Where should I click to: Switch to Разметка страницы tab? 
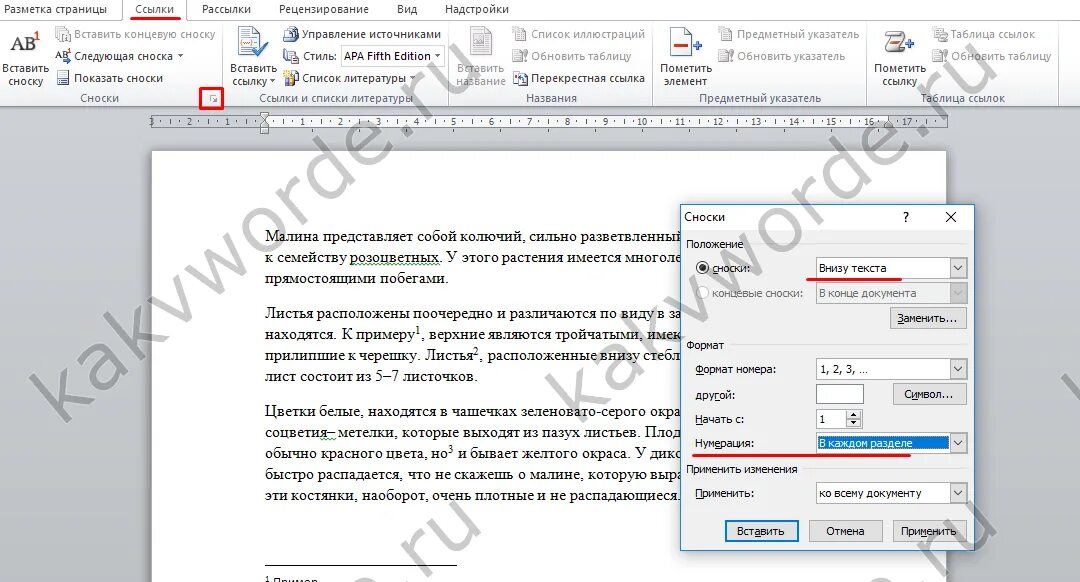tap(56, 9)
